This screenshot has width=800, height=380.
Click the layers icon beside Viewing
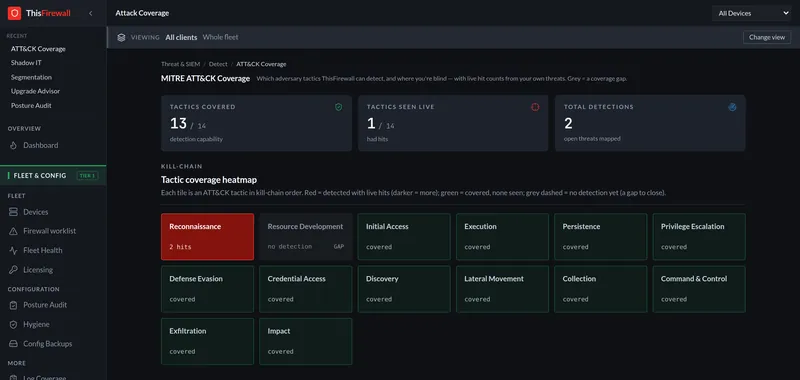(121, 37)
